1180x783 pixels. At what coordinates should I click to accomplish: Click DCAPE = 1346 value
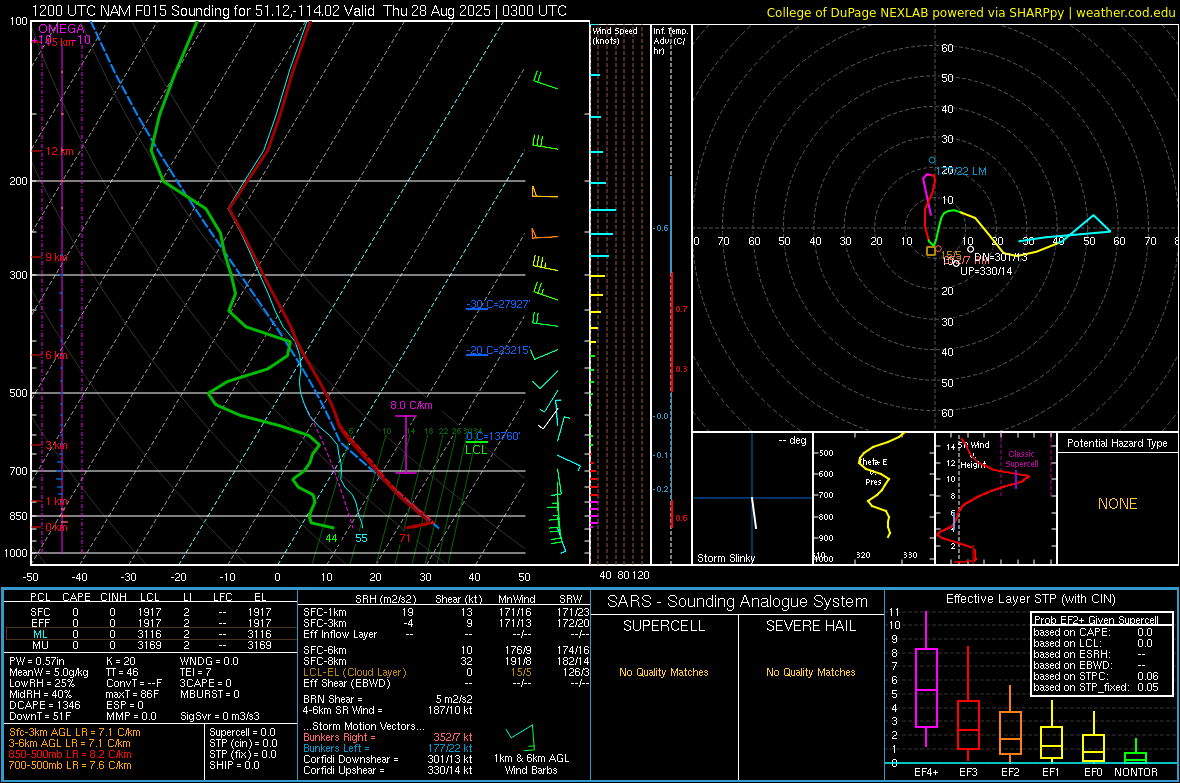pyautogui.click(x=44, y=705)
